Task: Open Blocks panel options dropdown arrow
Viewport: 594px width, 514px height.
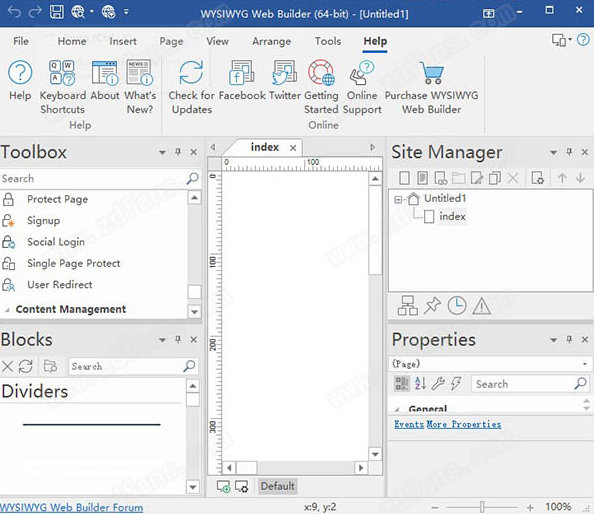Action: pyautogui.click(x=163, y=340)
